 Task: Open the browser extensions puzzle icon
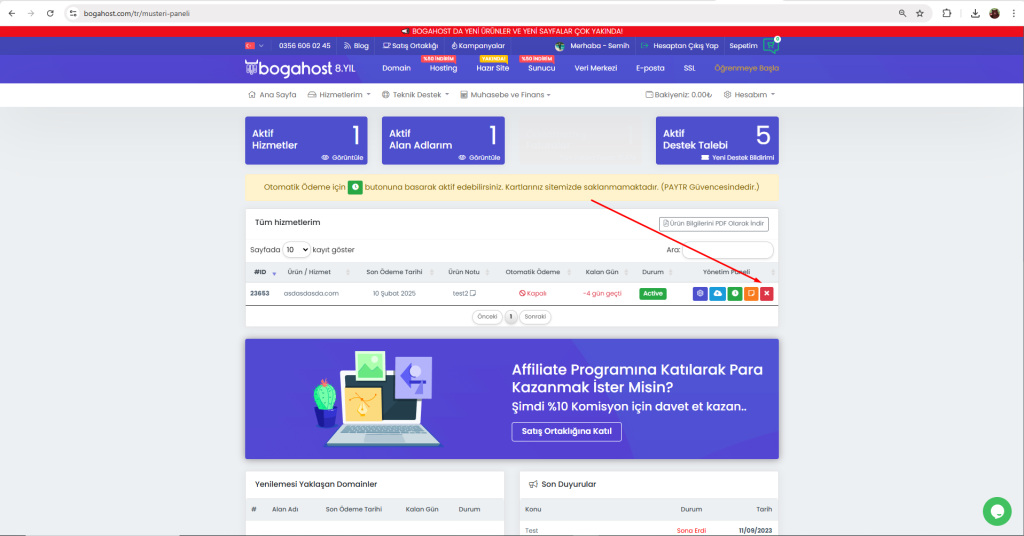click(x=946, y=13)
